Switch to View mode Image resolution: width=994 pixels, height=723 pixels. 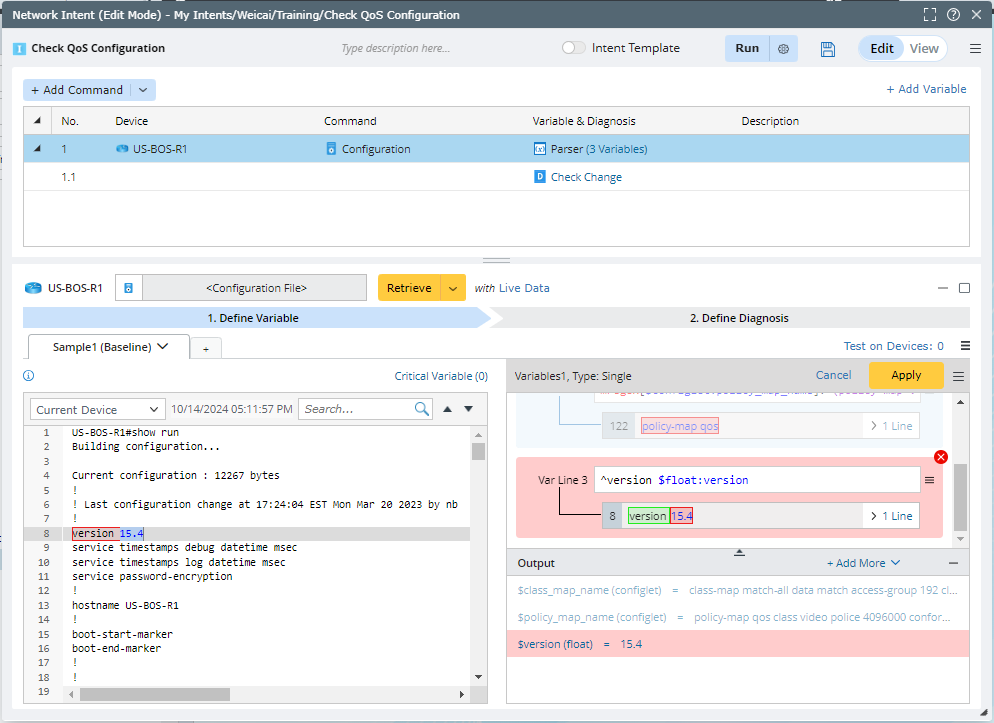click(924, 48)
